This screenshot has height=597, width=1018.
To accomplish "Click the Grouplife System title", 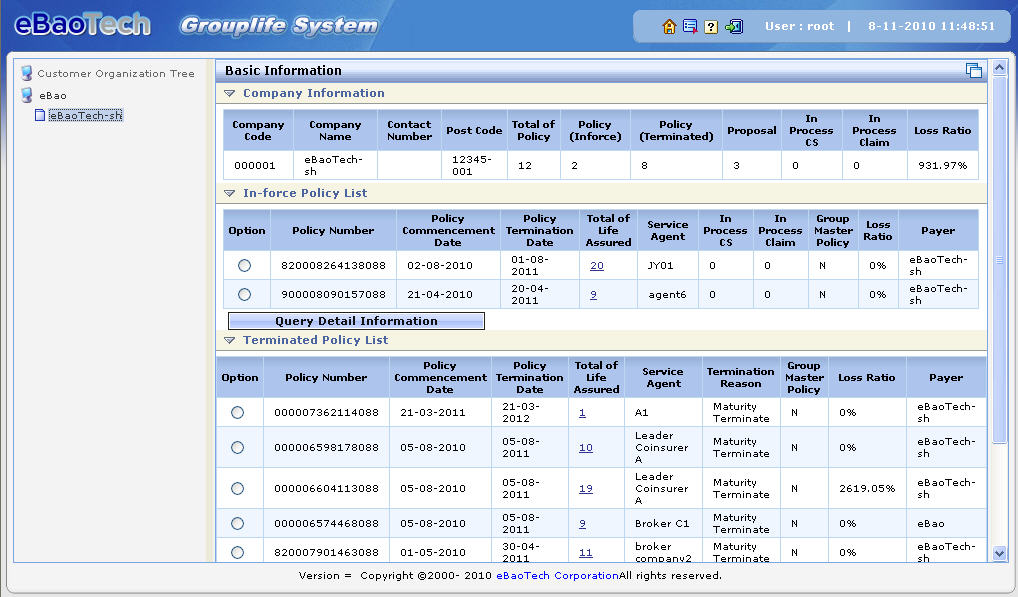I will coord(279,26).
